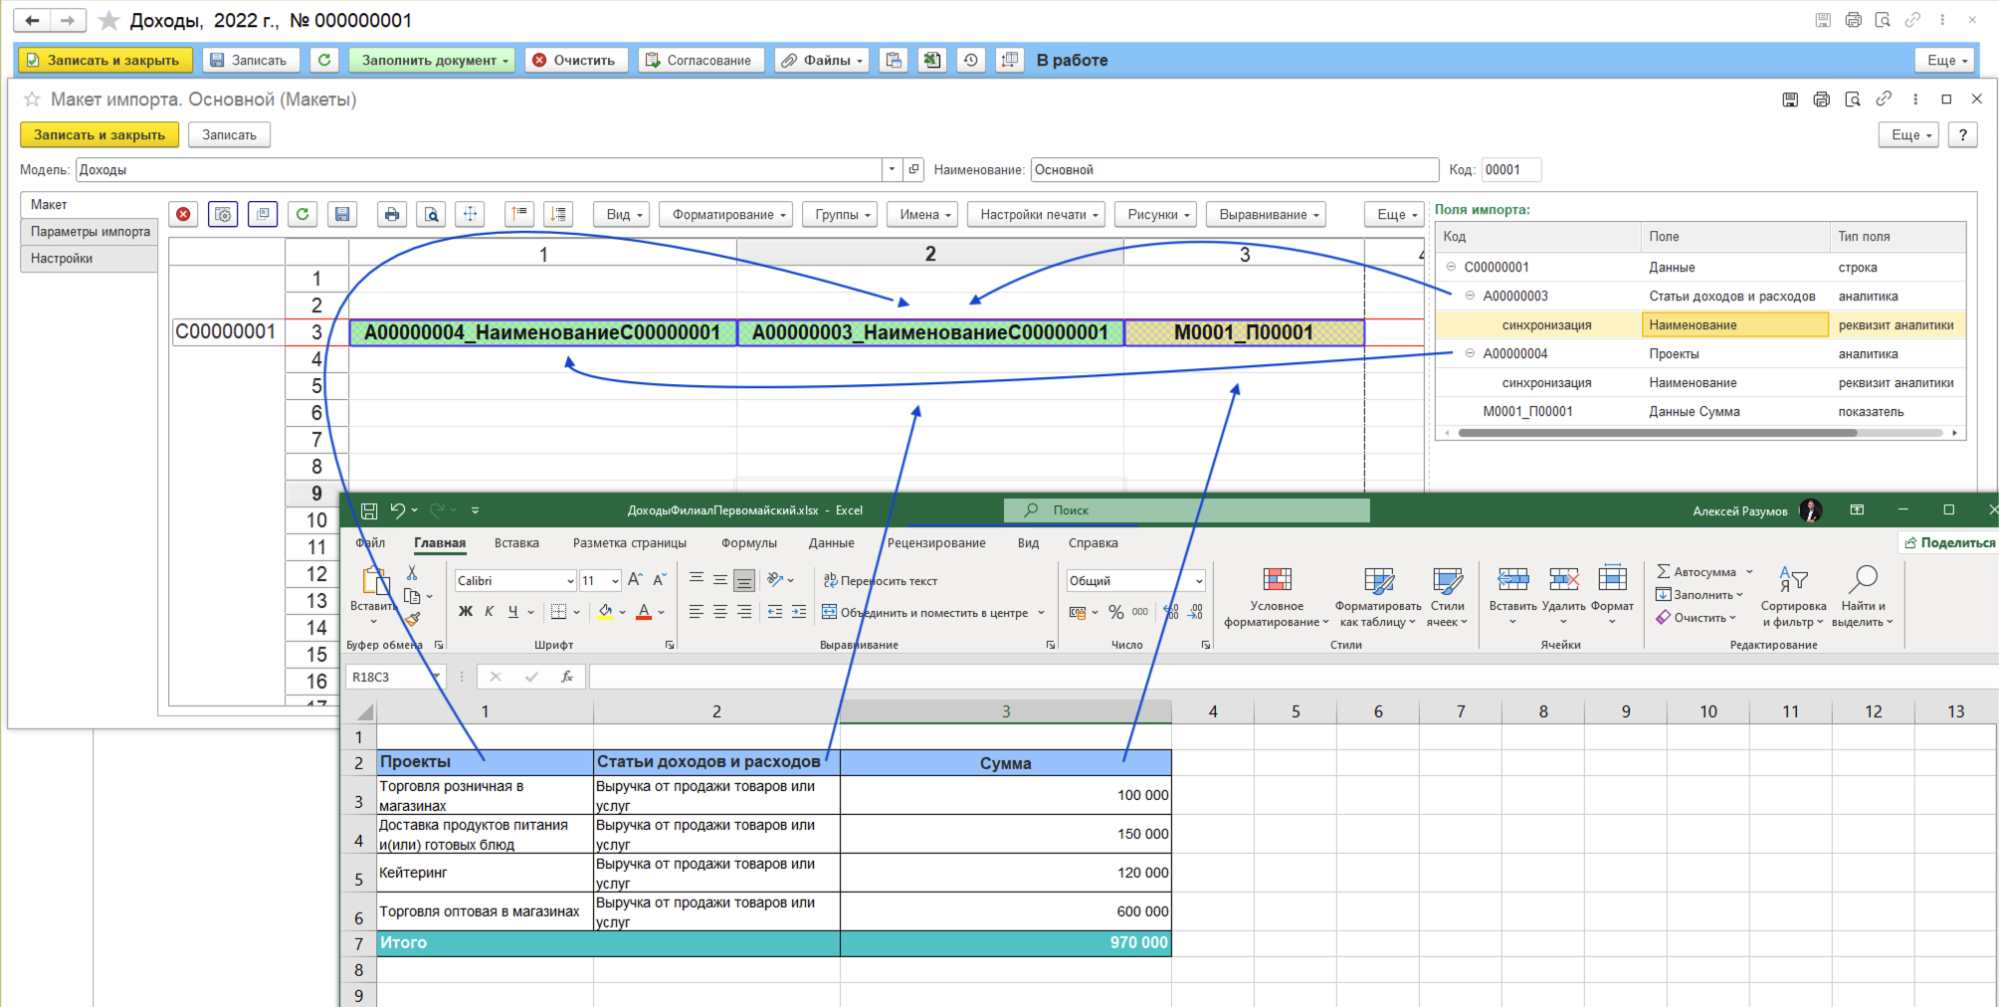
Task: Click top Записать и закрыть button
Action: (x=104, y=60)
